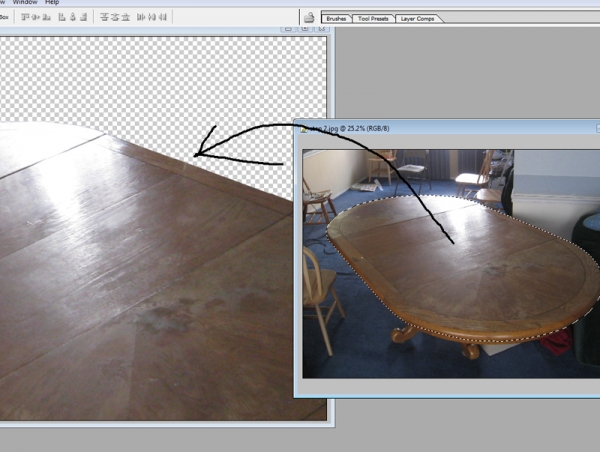Distribute horizontal centers of layers
Image resolution: width=600 pixels, height=452 pixels.
point(152,17)
